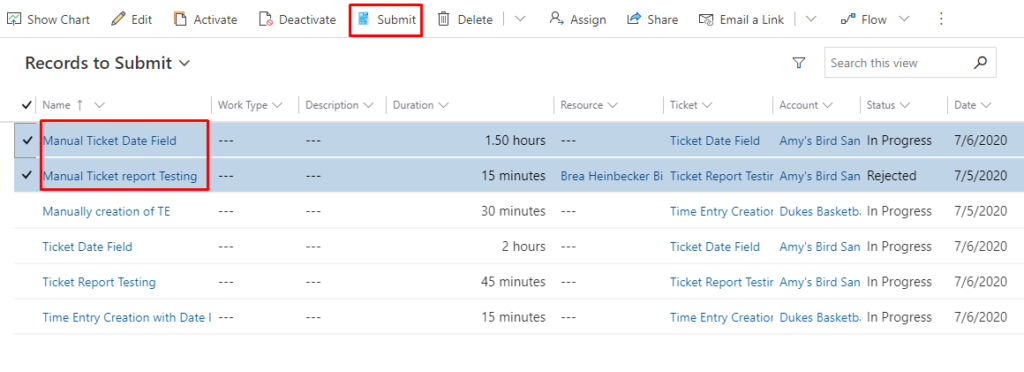Open the Status column header menu
This screenshot has width=1024, height=372.
pyautogui.click(x=889, y=105)
